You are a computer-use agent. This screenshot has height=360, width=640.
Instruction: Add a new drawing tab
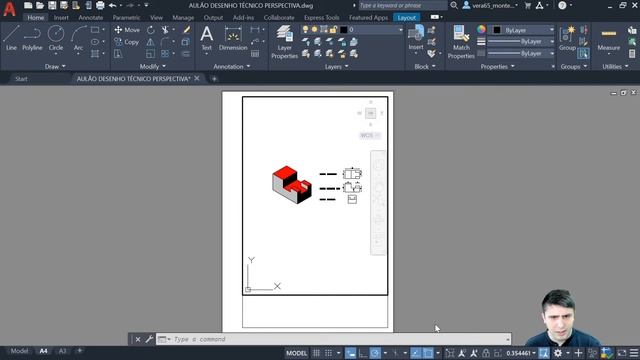(214, 79)
